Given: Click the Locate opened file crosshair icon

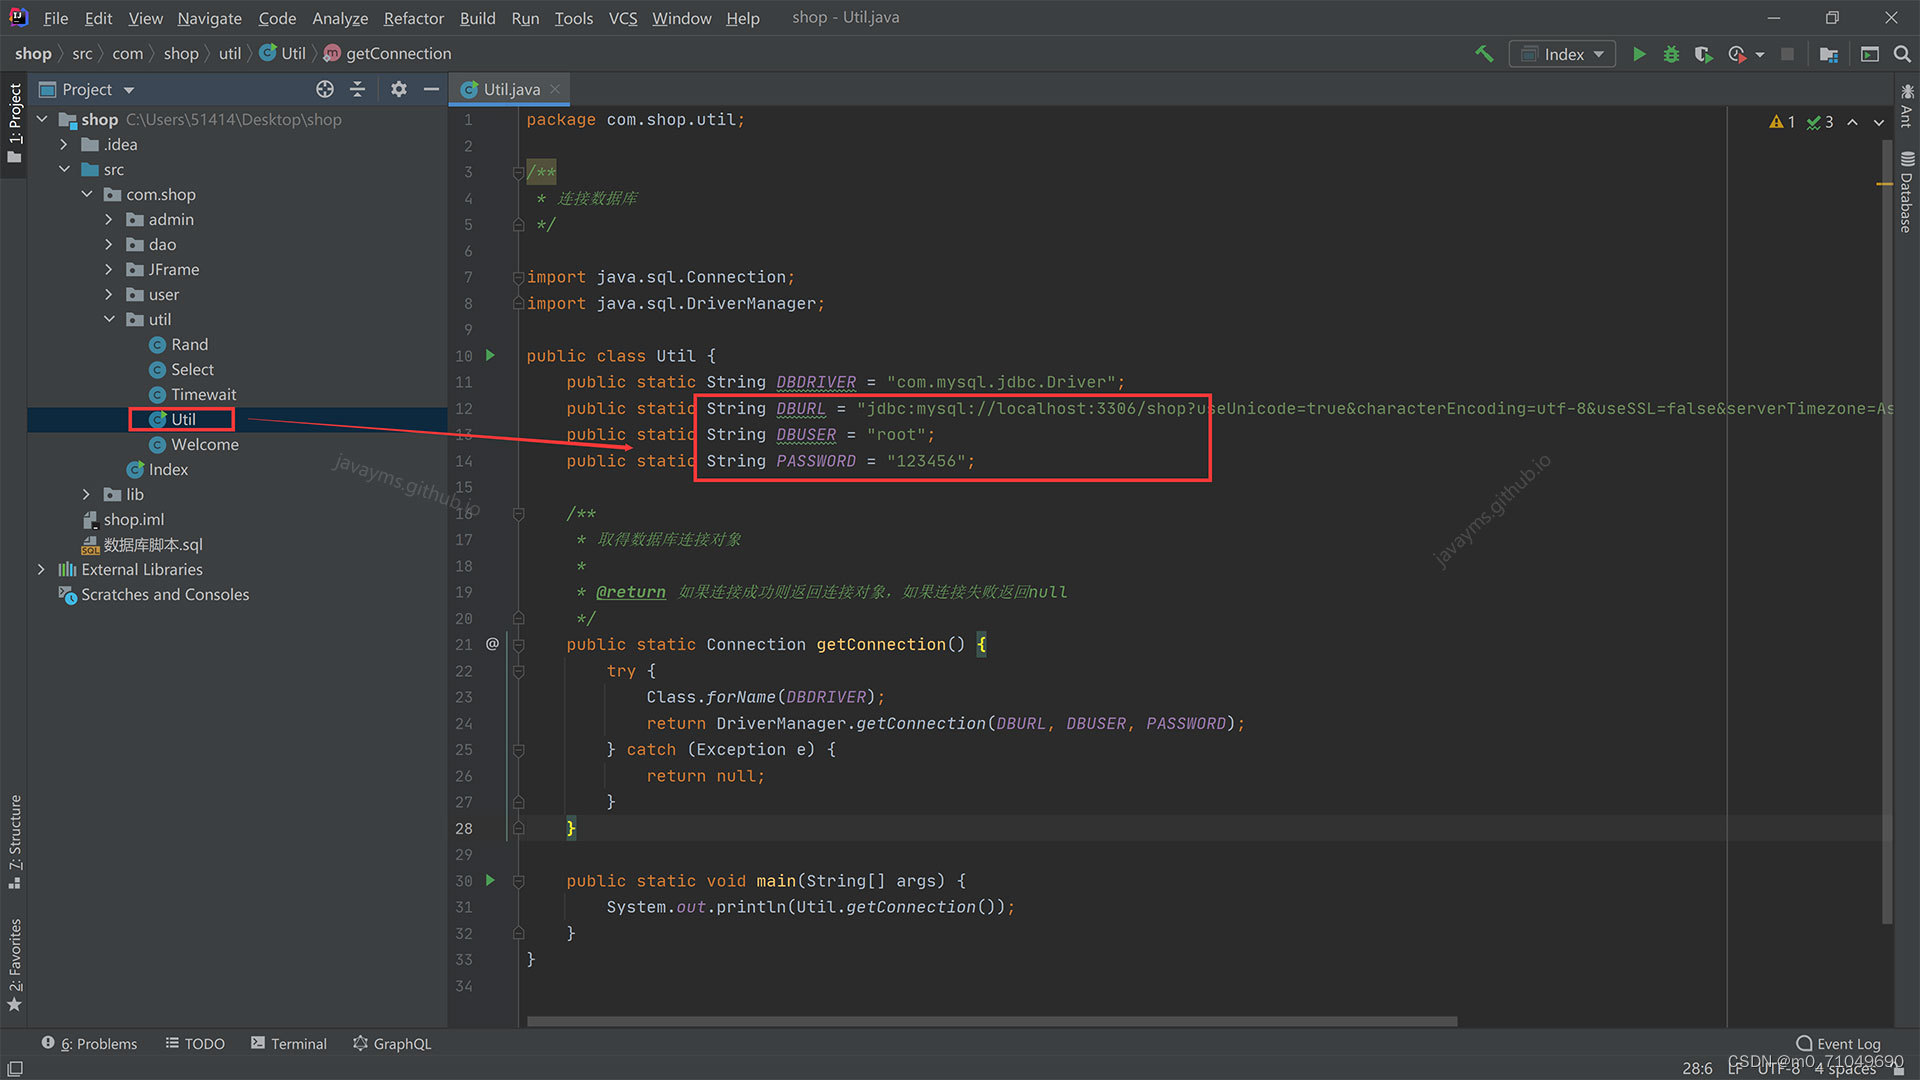Looking at the screenshot, I should point(325,89).
